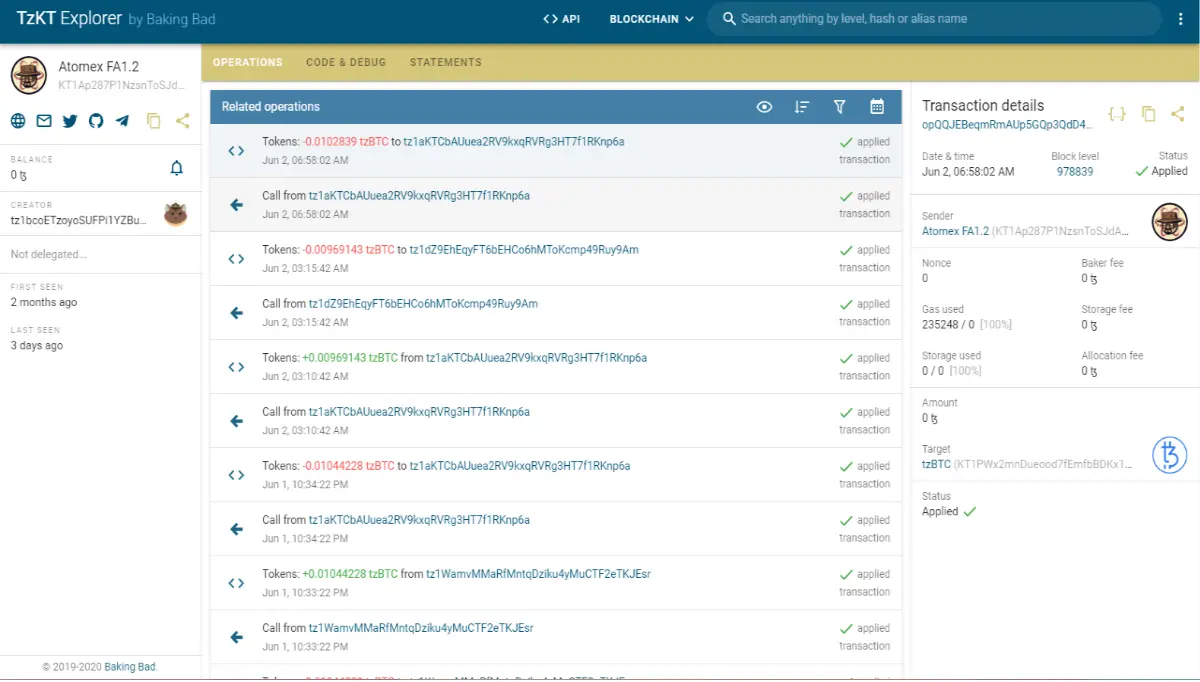The image size is (1200, 682).
Task: Click code icon of -0.01044228 tzBTC row
Action: pyautogui.click(x=236, y=475)
